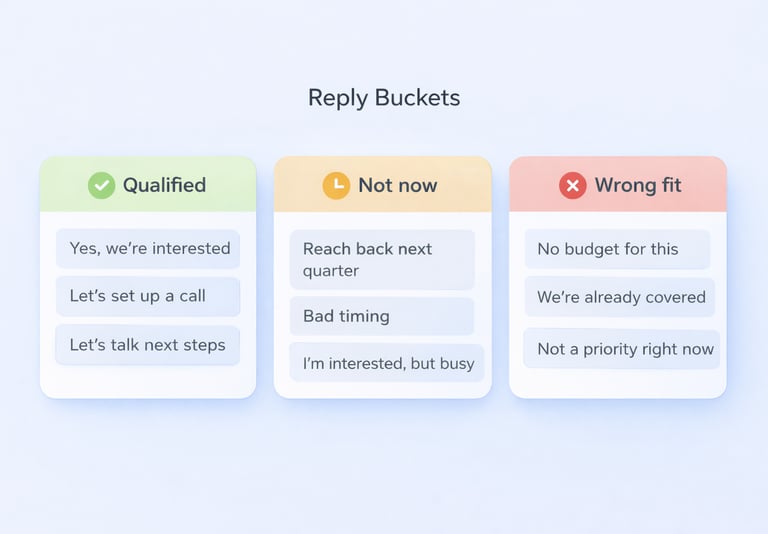
Task: Choose the "Let's set up a call" reply
Action: pyautogui.click(x=148, y=296)
